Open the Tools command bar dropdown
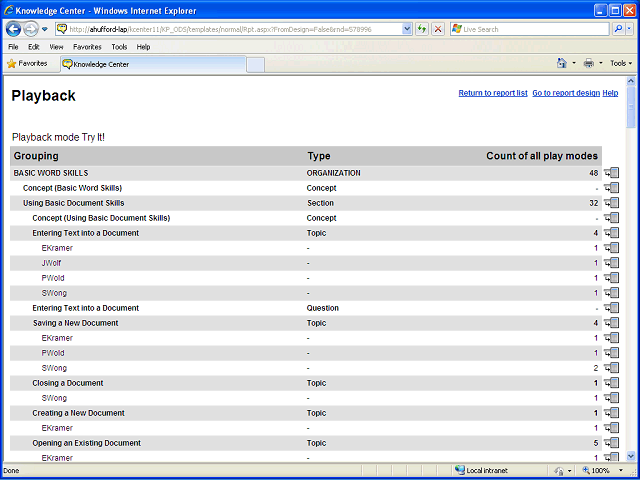The image size is (640, 480). [621, 63]
